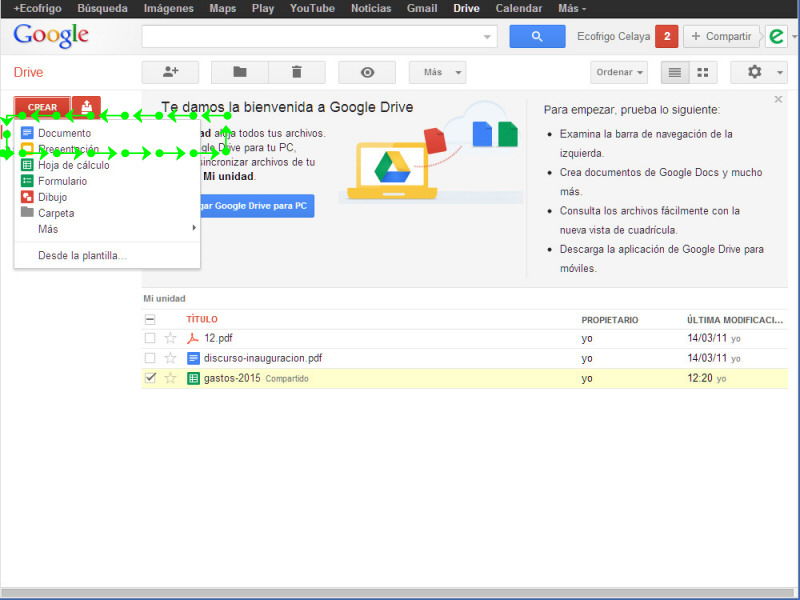Select Carpeta from the create menu
The width and height of the screenshot is (800, 600).
pos(107,213)
